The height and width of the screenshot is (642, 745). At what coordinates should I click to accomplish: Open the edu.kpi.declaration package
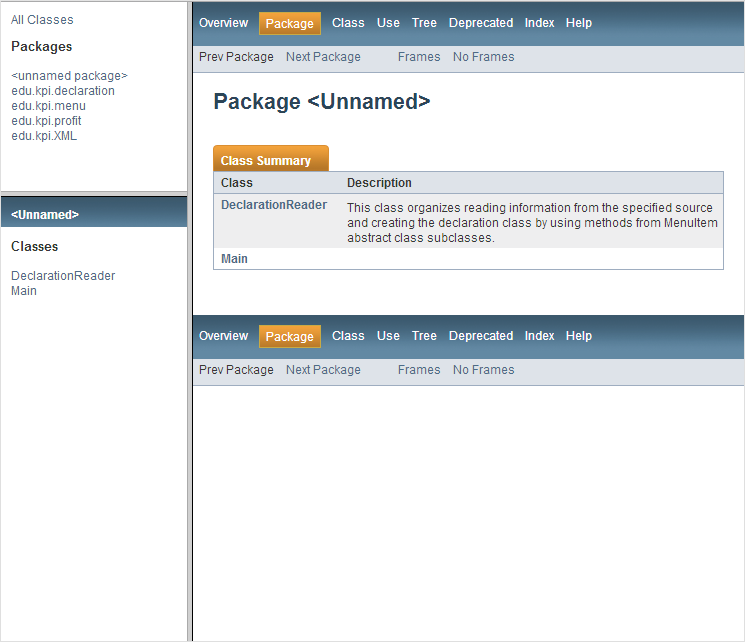point(63,91)
